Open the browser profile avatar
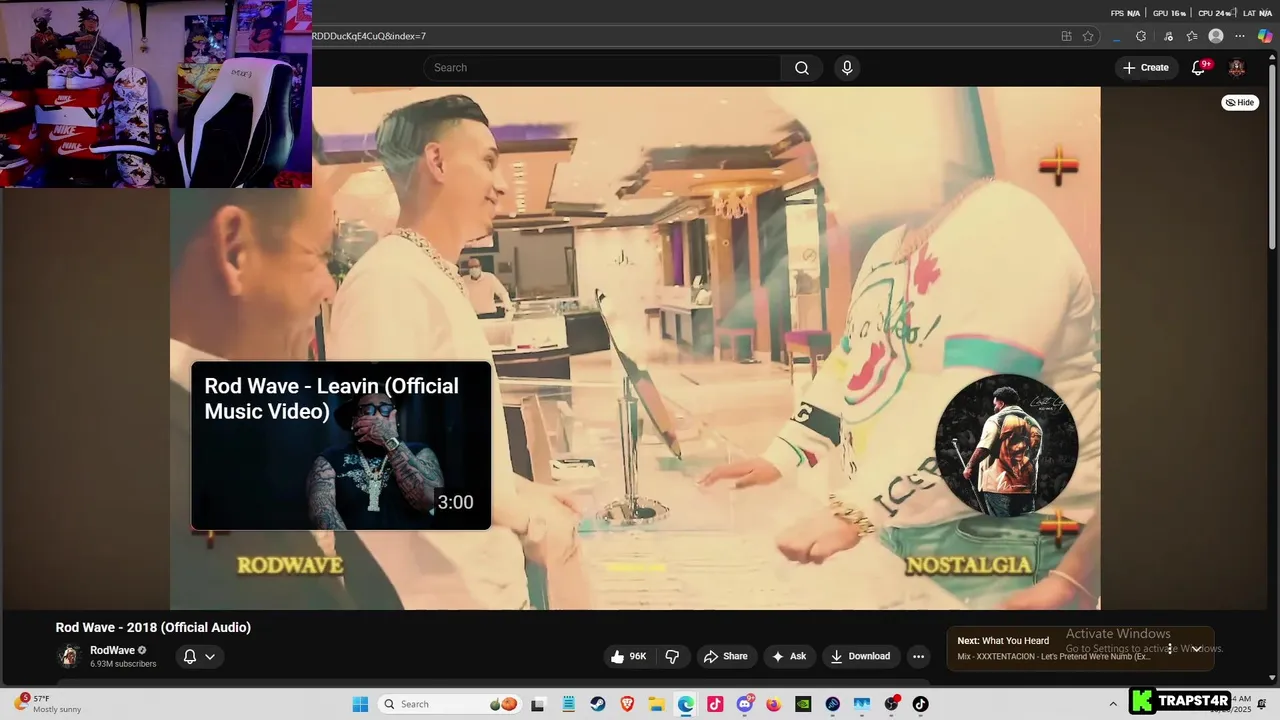1280x720 pixels. (1216, 36)
